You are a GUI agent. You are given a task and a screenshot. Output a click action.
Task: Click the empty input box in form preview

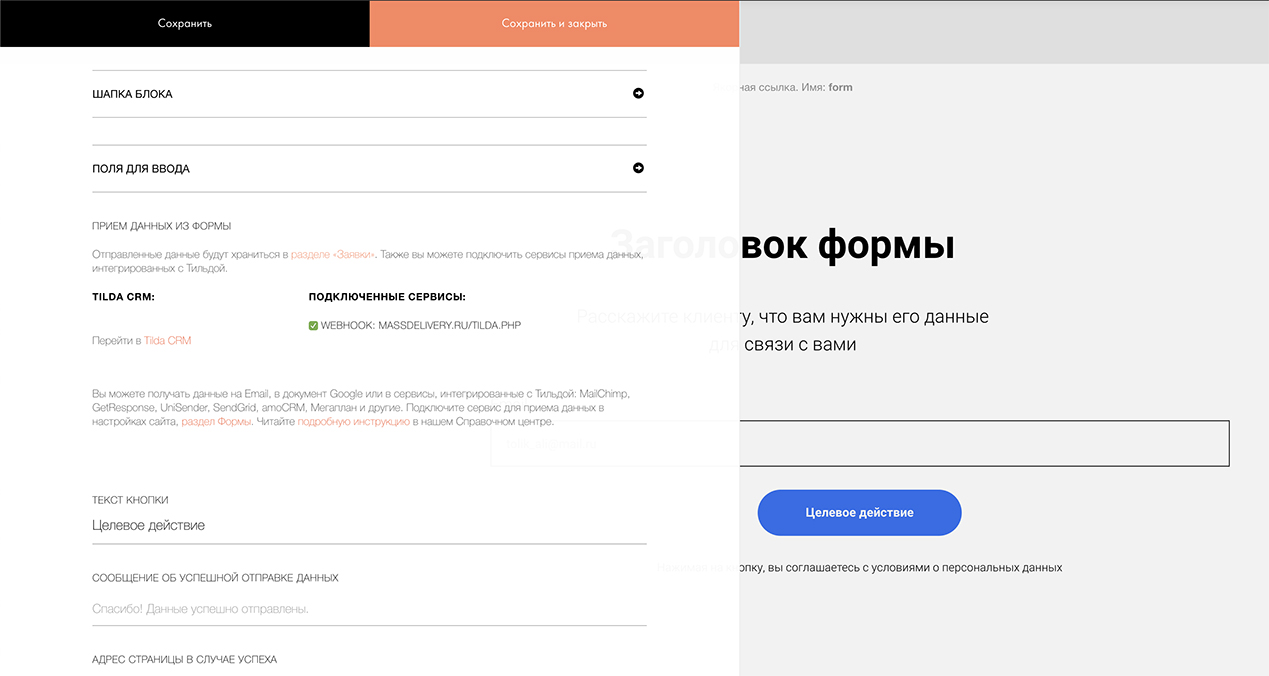[984, 444]
